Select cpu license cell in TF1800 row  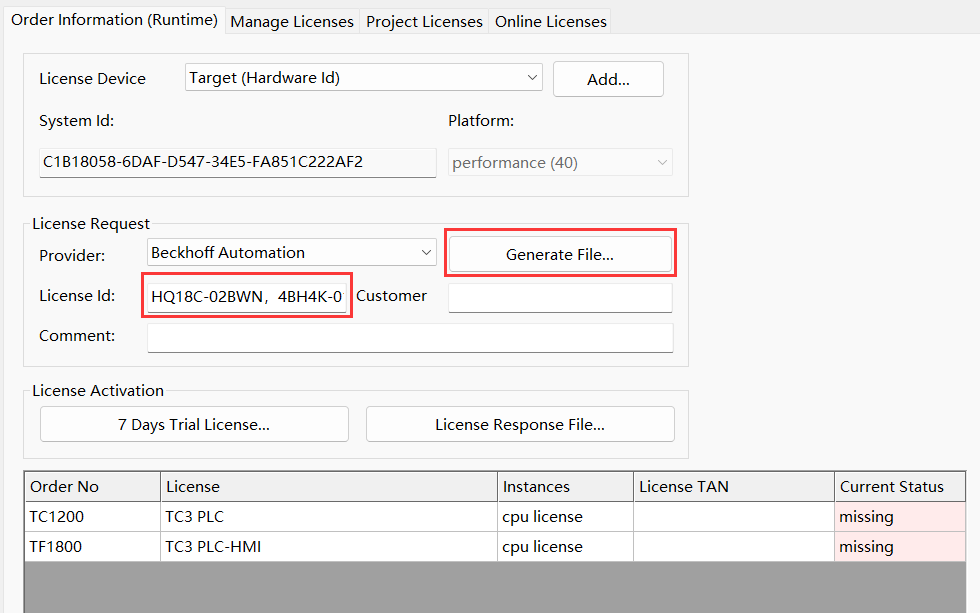566,547
